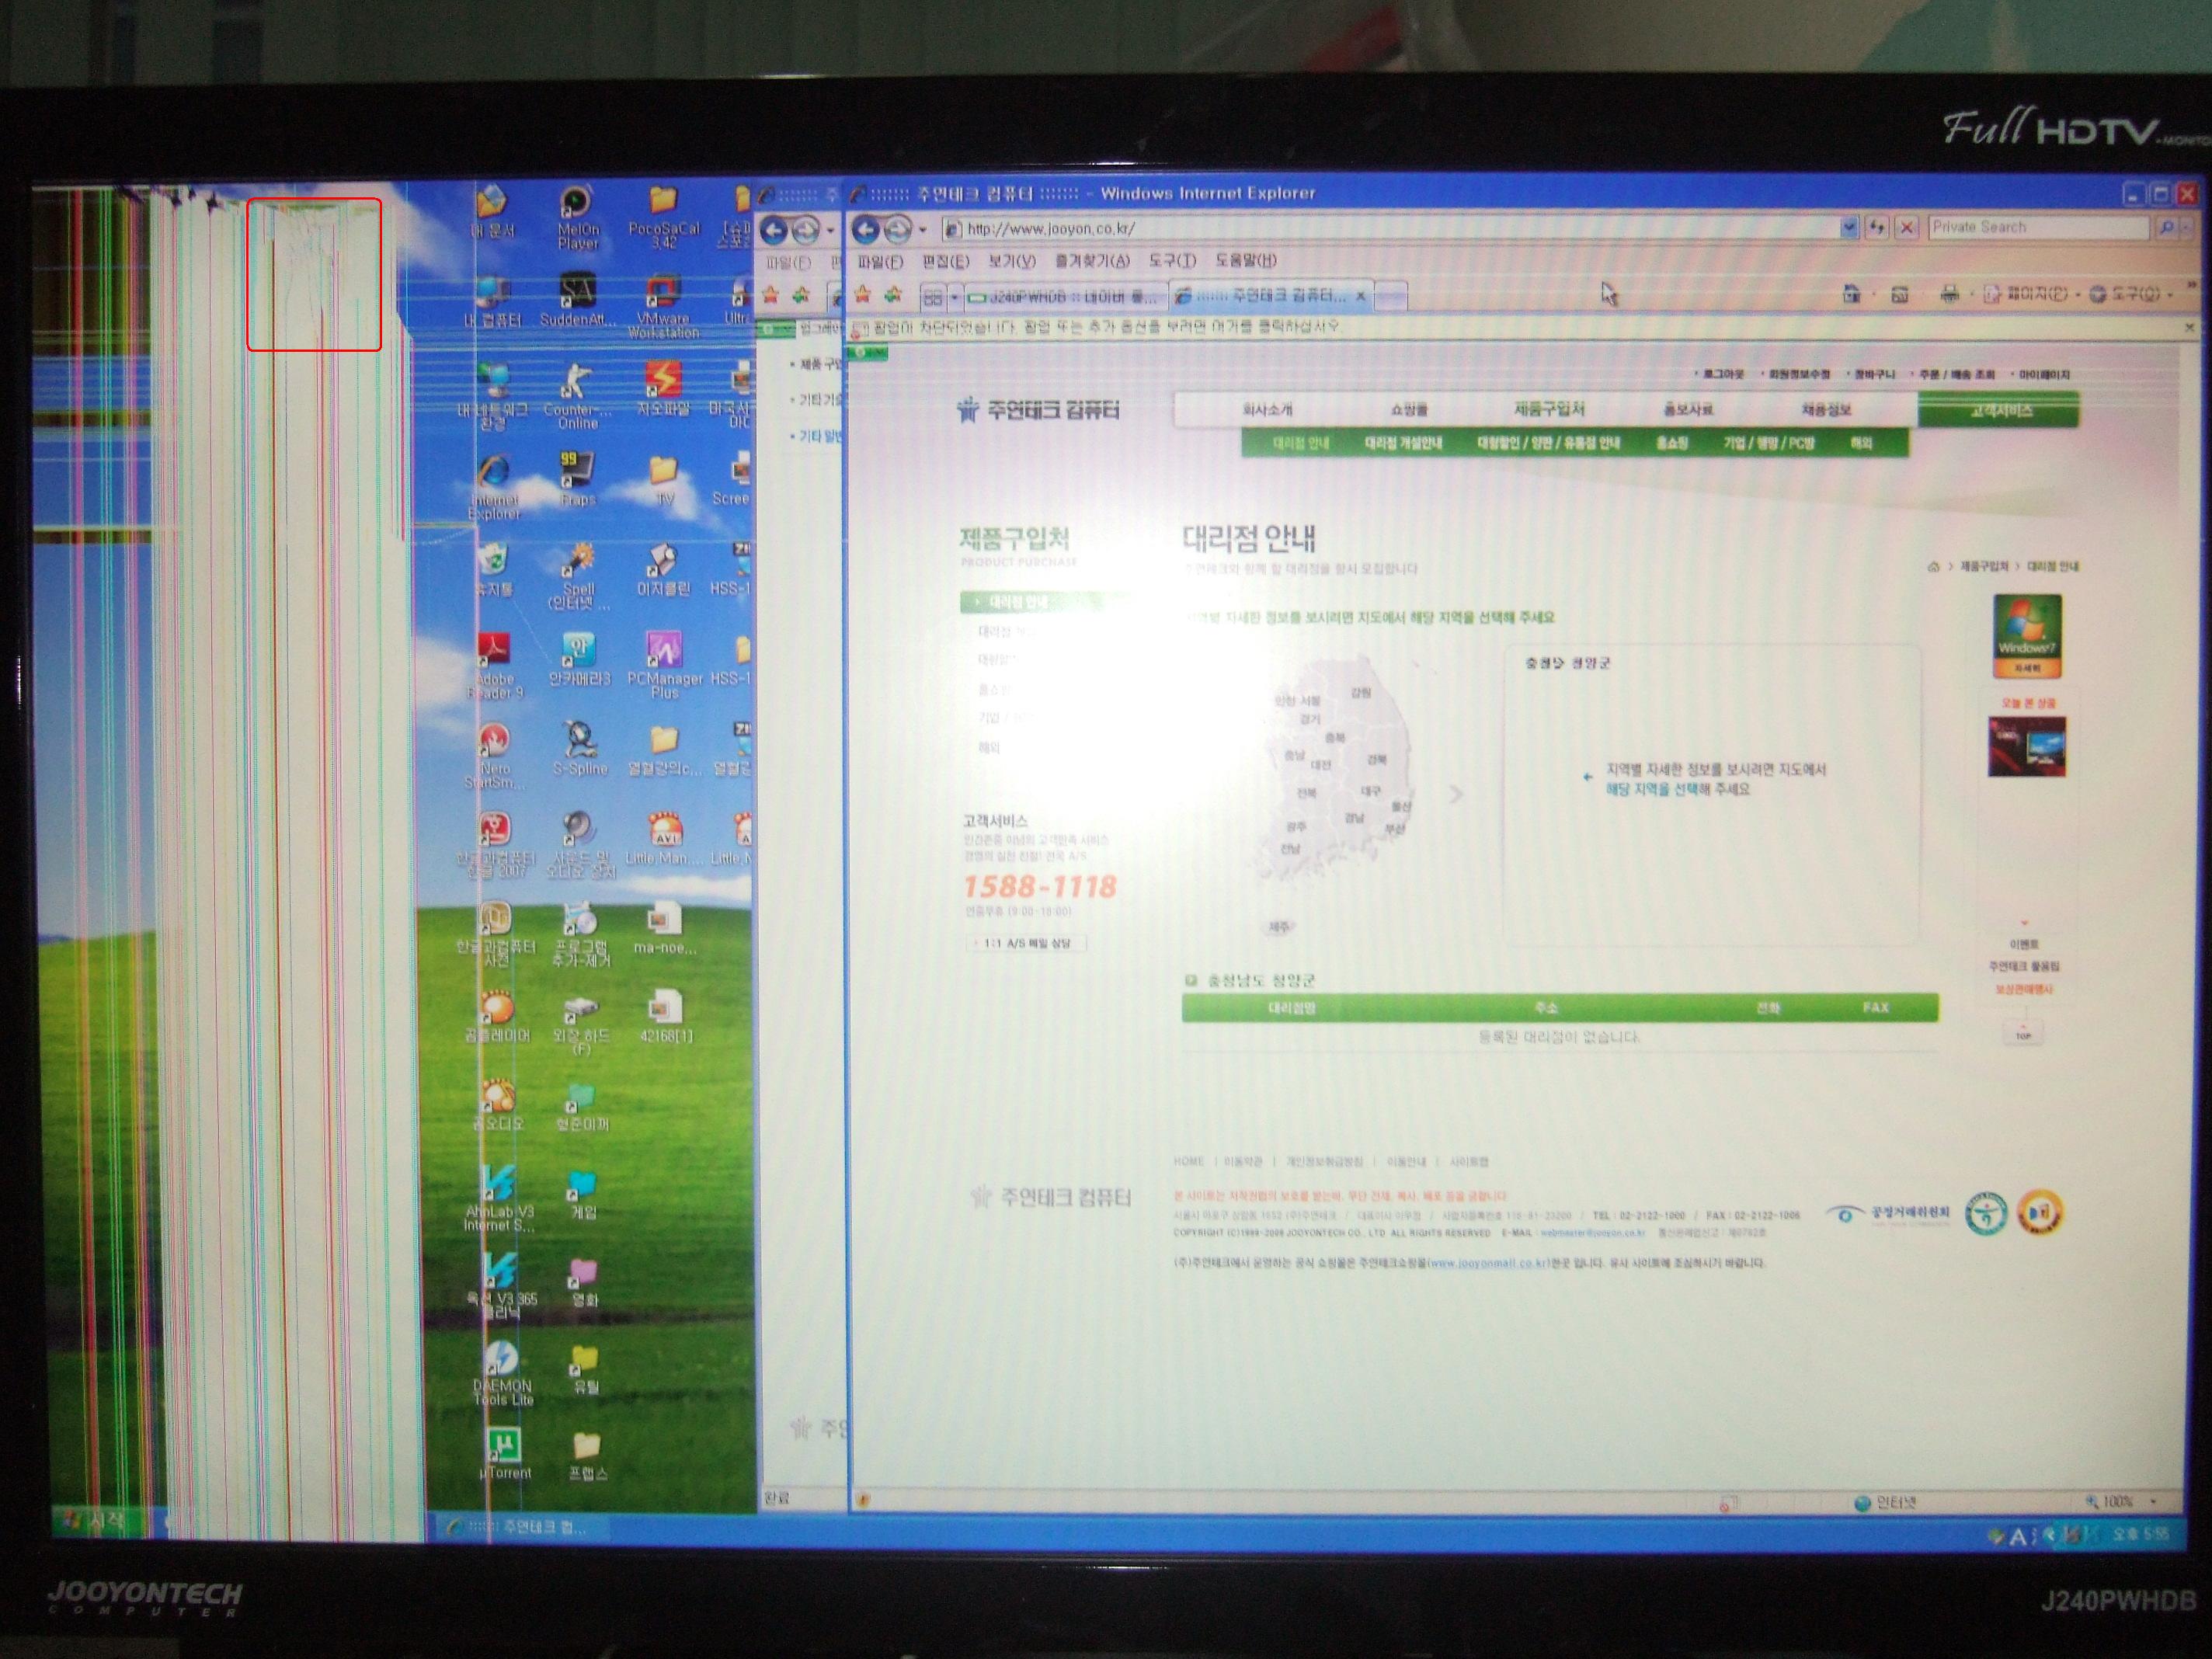
Task: Open the PocoSaCal 3.42 folder on desktop
Action: pos(663,216)
